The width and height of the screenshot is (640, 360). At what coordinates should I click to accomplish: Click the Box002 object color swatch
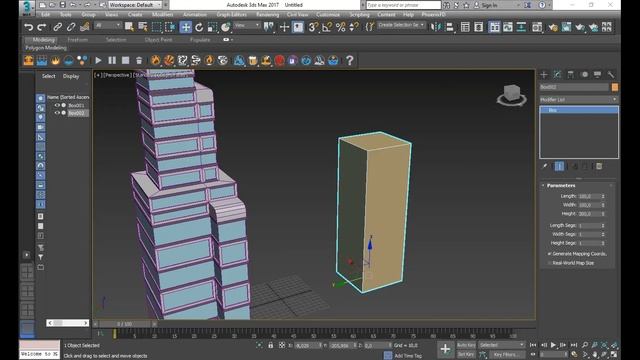(x=614, y=87)
